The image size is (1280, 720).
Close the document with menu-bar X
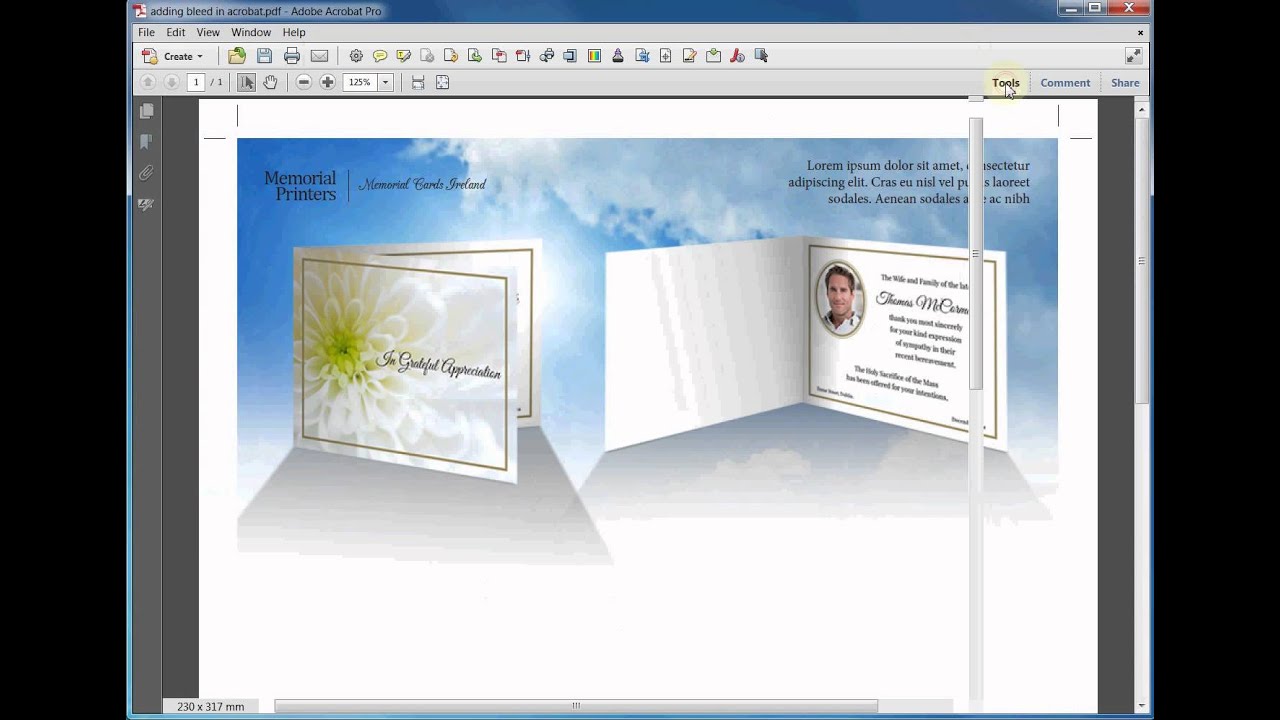tap(1140, 32)
